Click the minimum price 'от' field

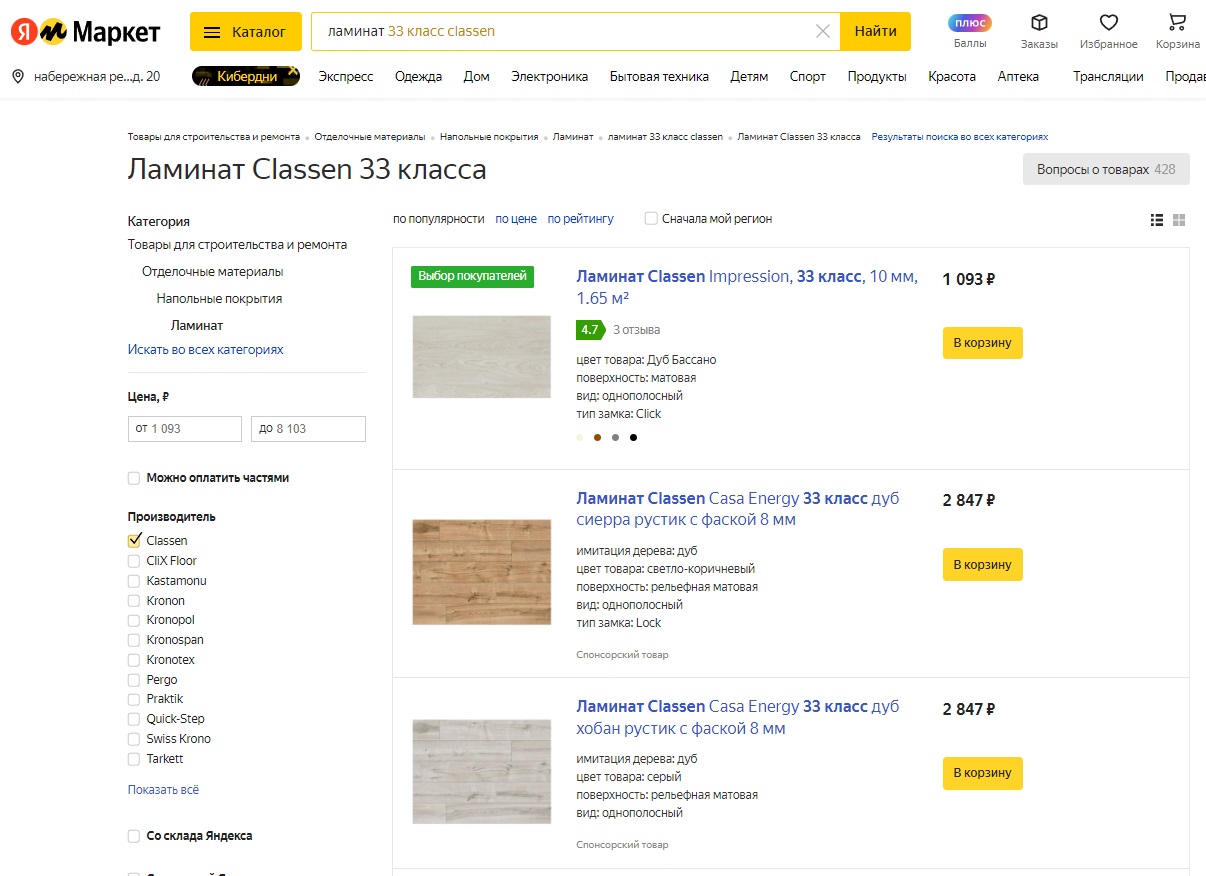pyautogui.click(x=185, y=429)
